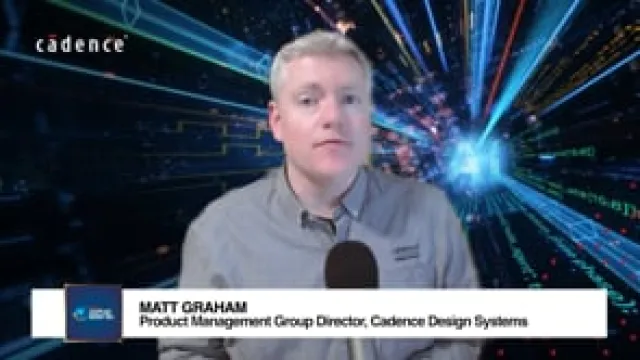
Task: Click the white area left of banner badge
Action: pos(48,313)
